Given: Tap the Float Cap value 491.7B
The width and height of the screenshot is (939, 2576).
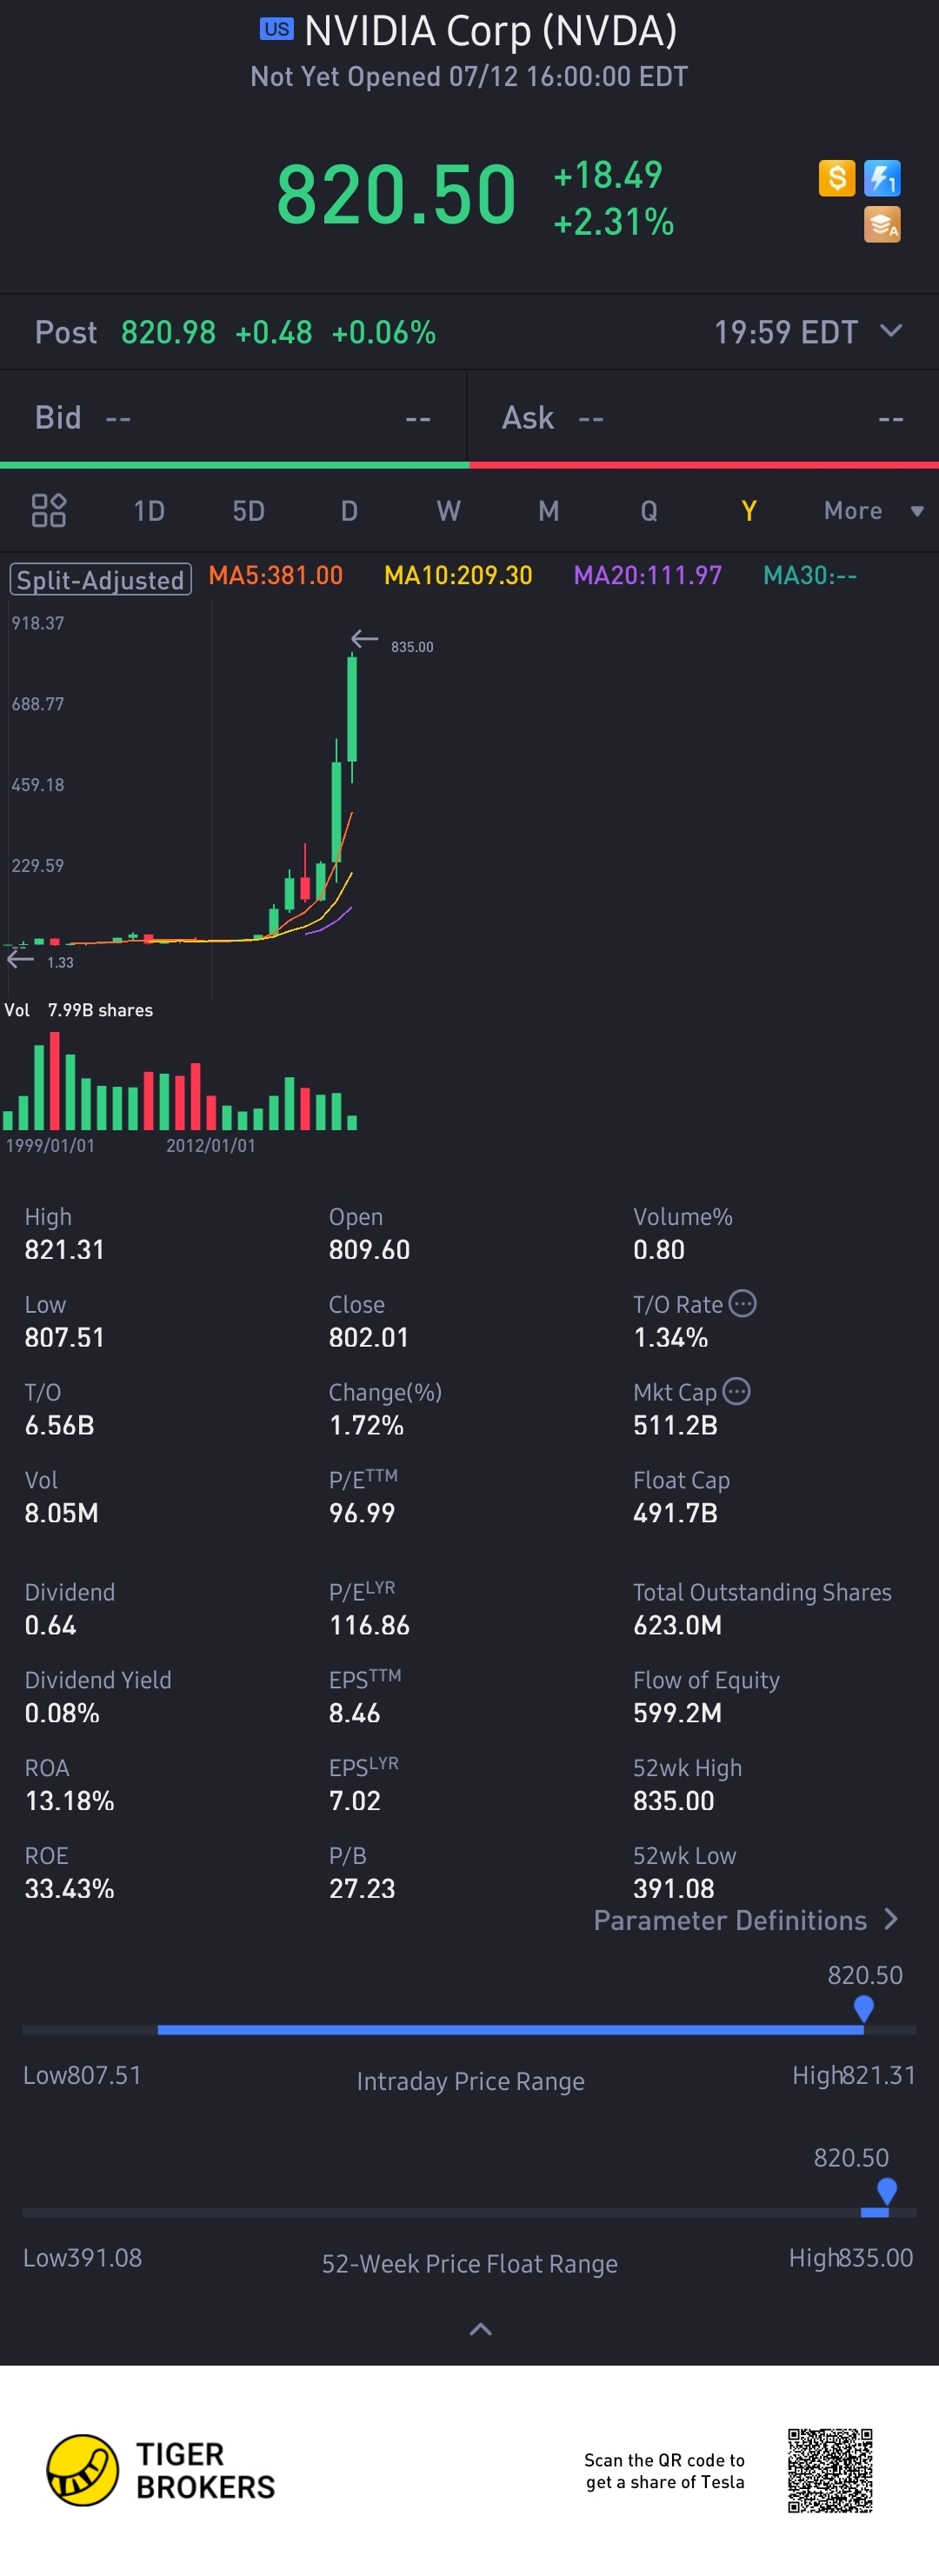Looking at the screenshot, I should (676, 1513).
